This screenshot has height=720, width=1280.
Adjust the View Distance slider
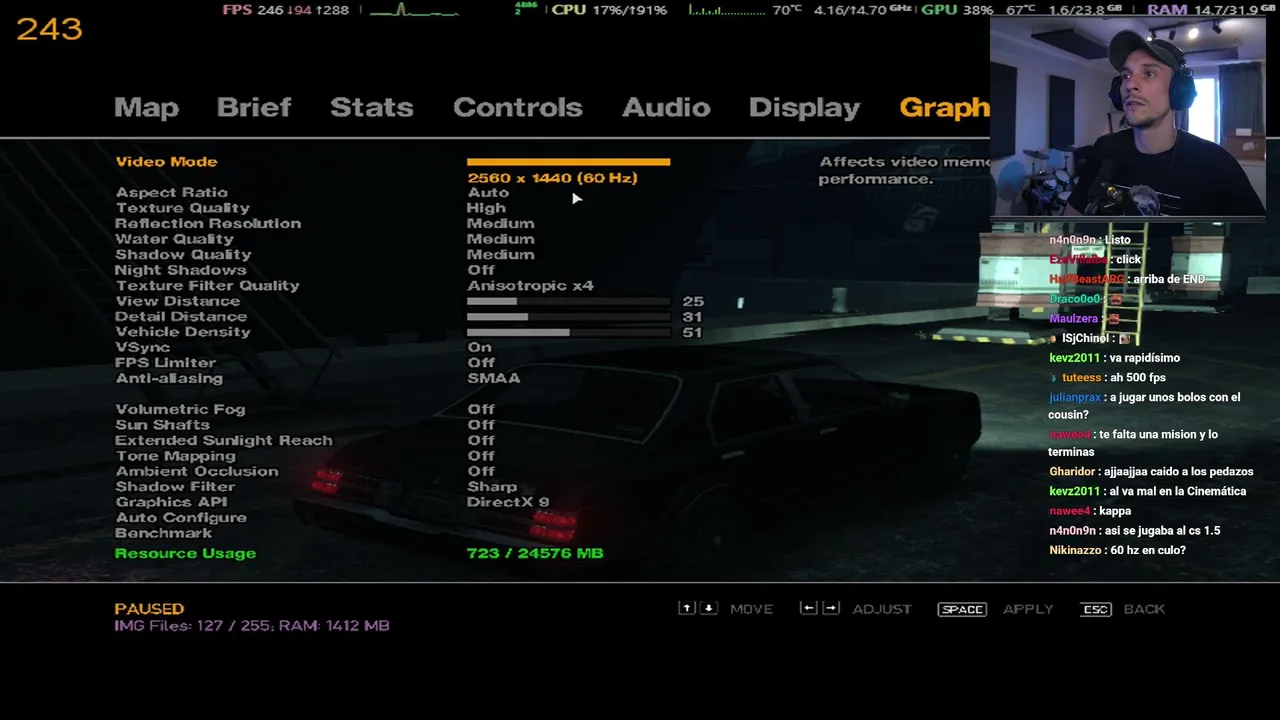coord(568,301)
